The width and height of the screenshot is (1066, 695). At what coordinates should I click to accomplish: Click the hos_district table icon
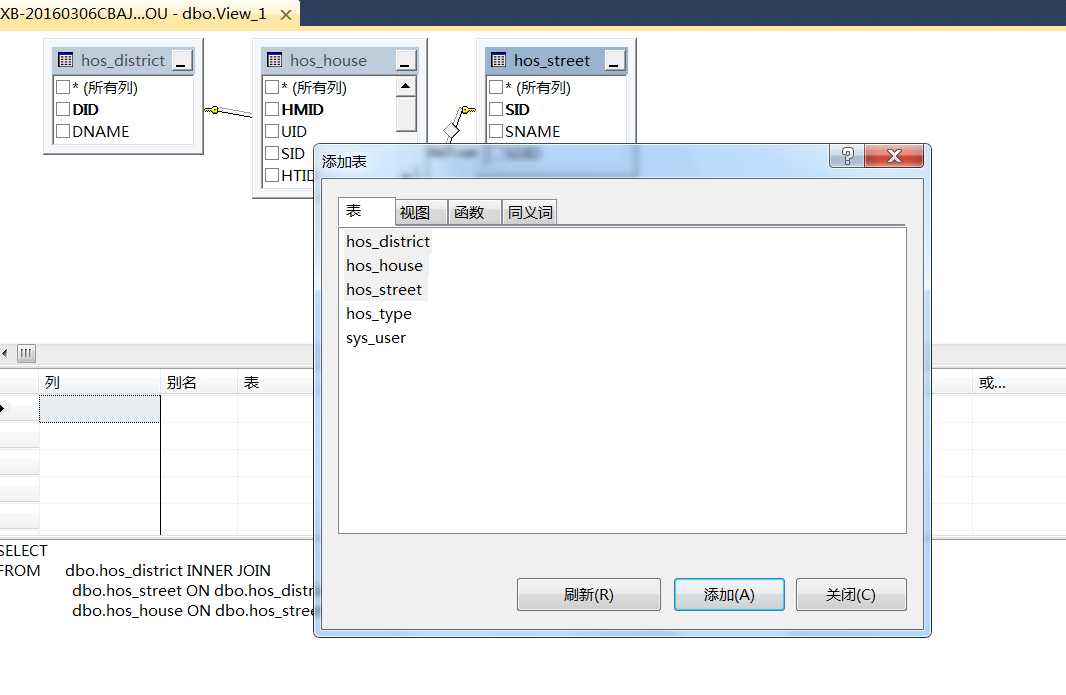[x=65, y=60]
